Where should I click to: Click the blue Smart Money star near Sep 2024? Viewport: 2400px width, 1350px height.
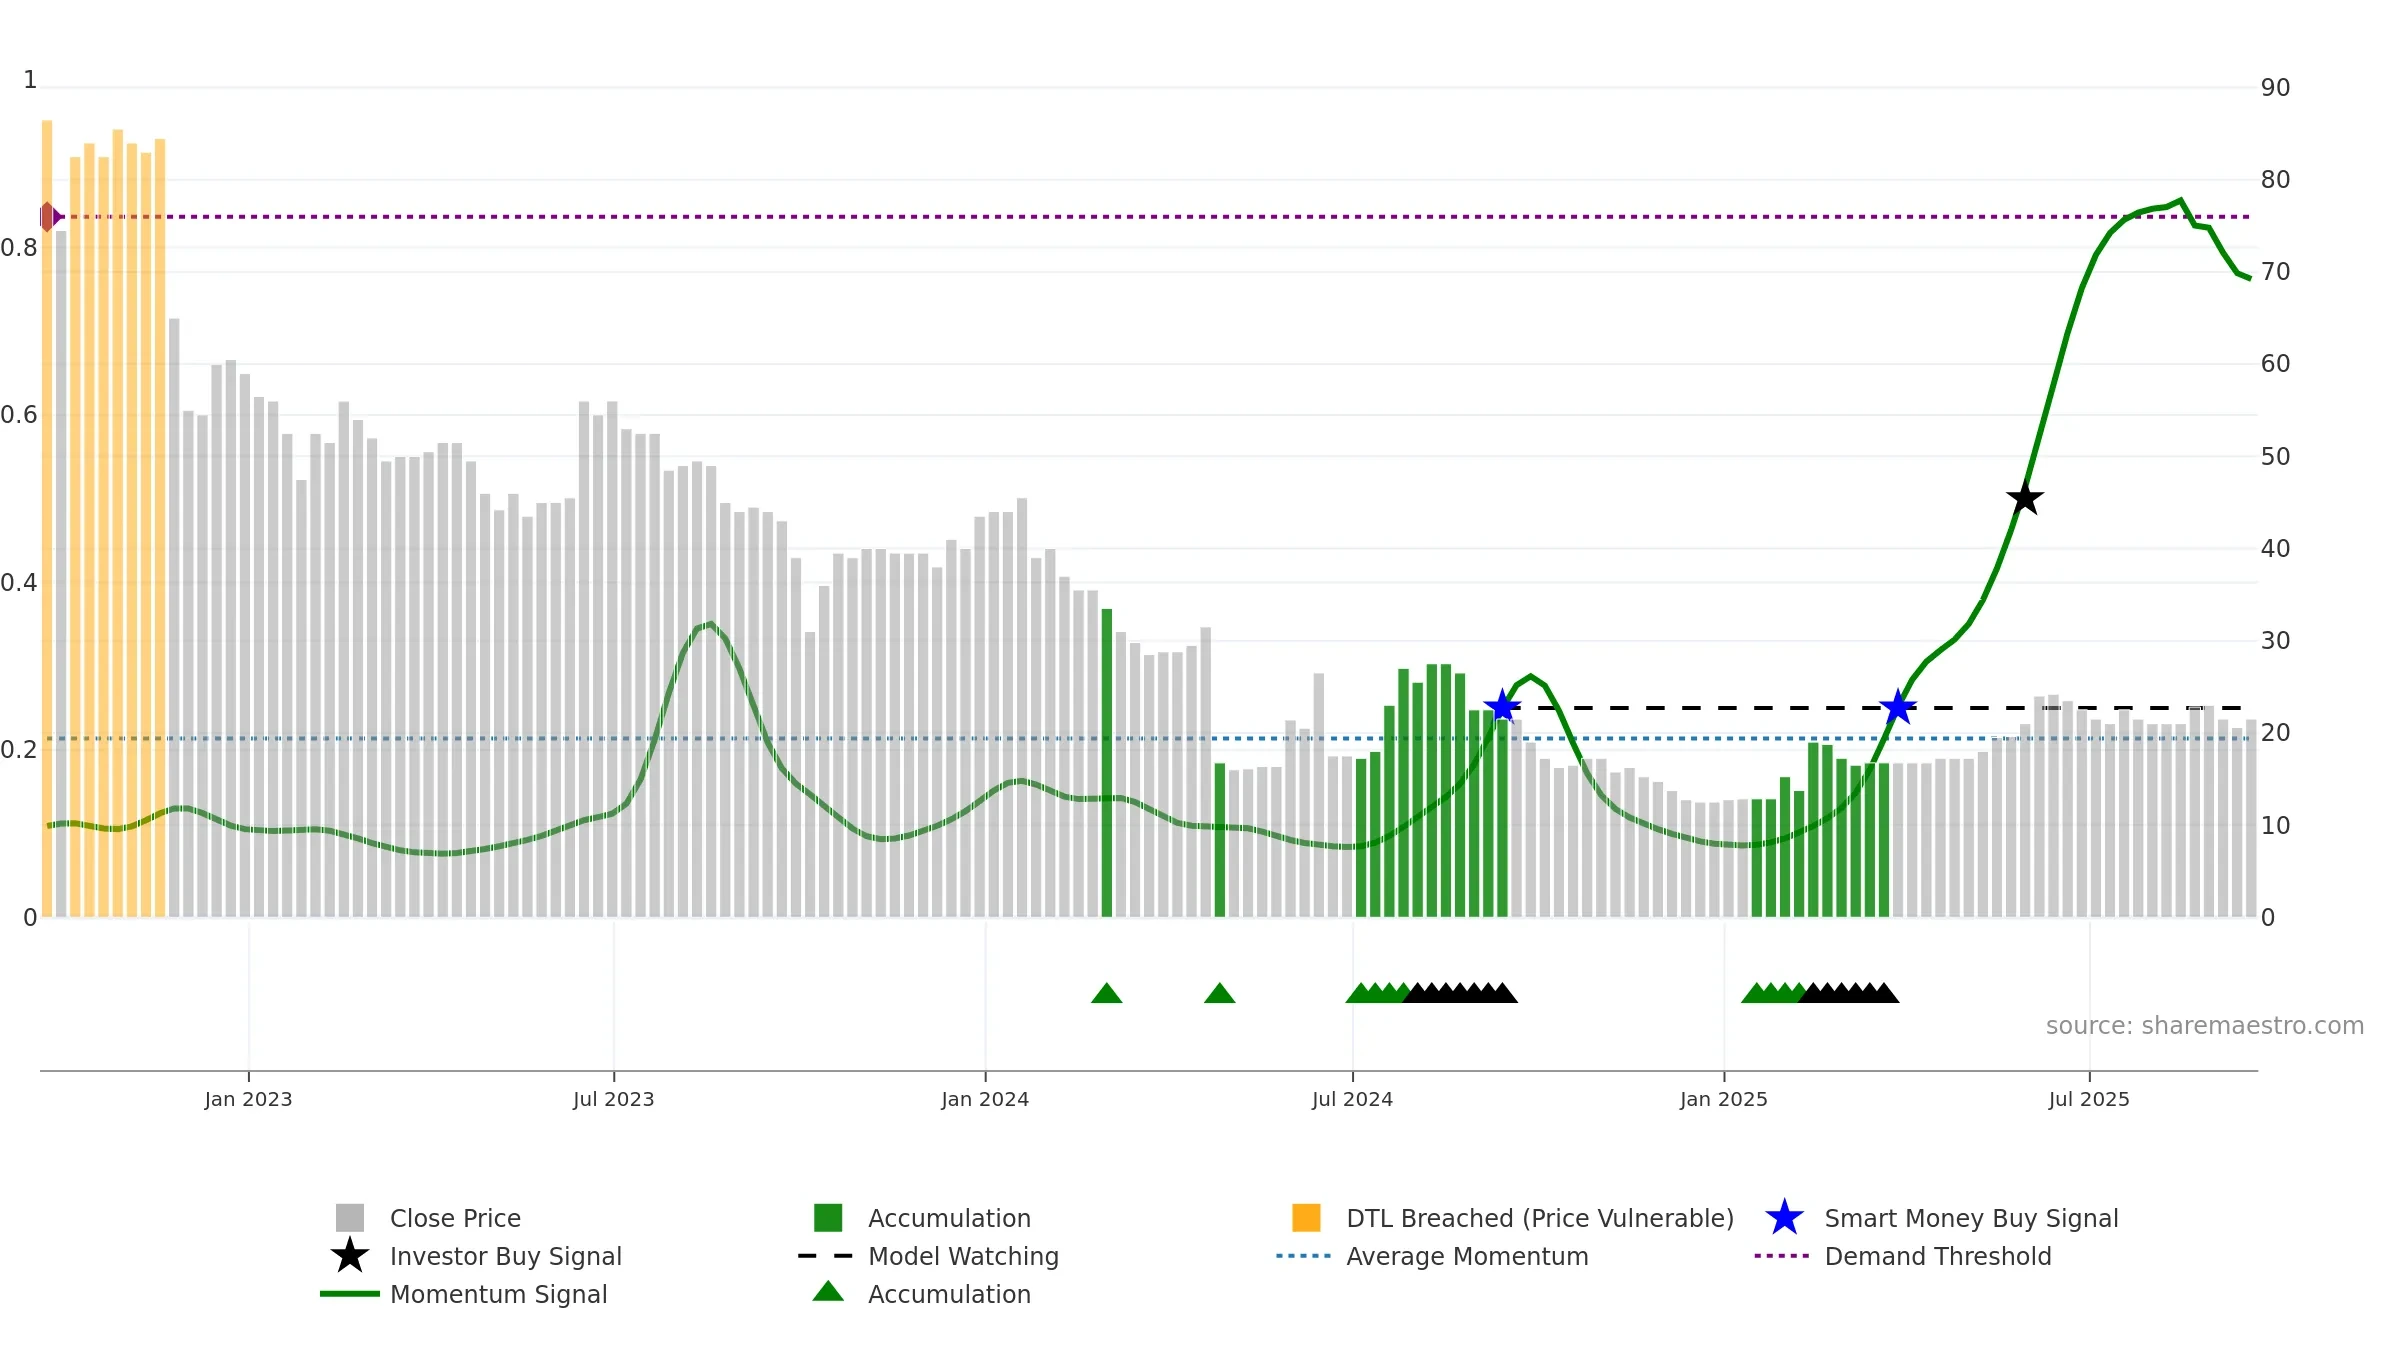coord(1502,706)
